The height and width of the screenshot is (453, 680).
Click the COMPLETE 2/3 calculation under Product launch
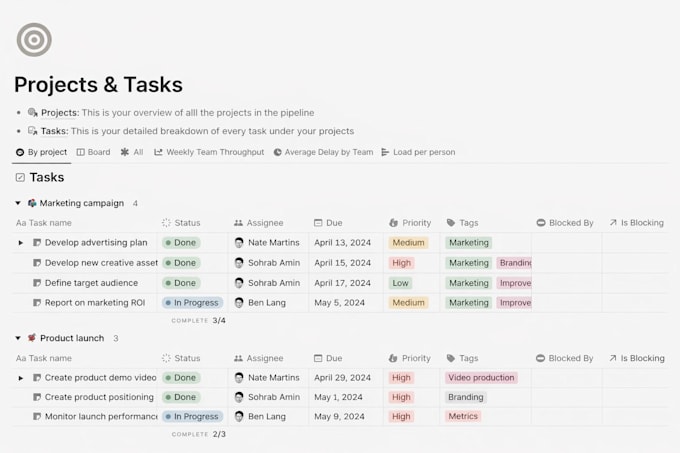point(199,434)
